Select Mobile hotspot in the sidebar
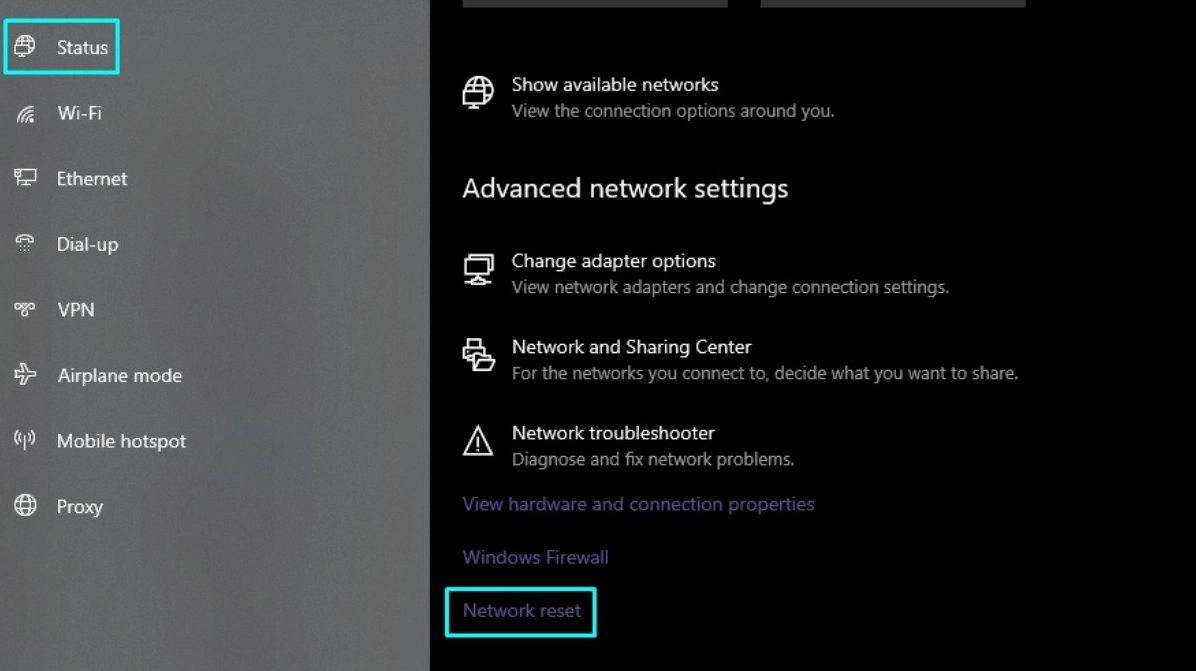 click(121, 441)
